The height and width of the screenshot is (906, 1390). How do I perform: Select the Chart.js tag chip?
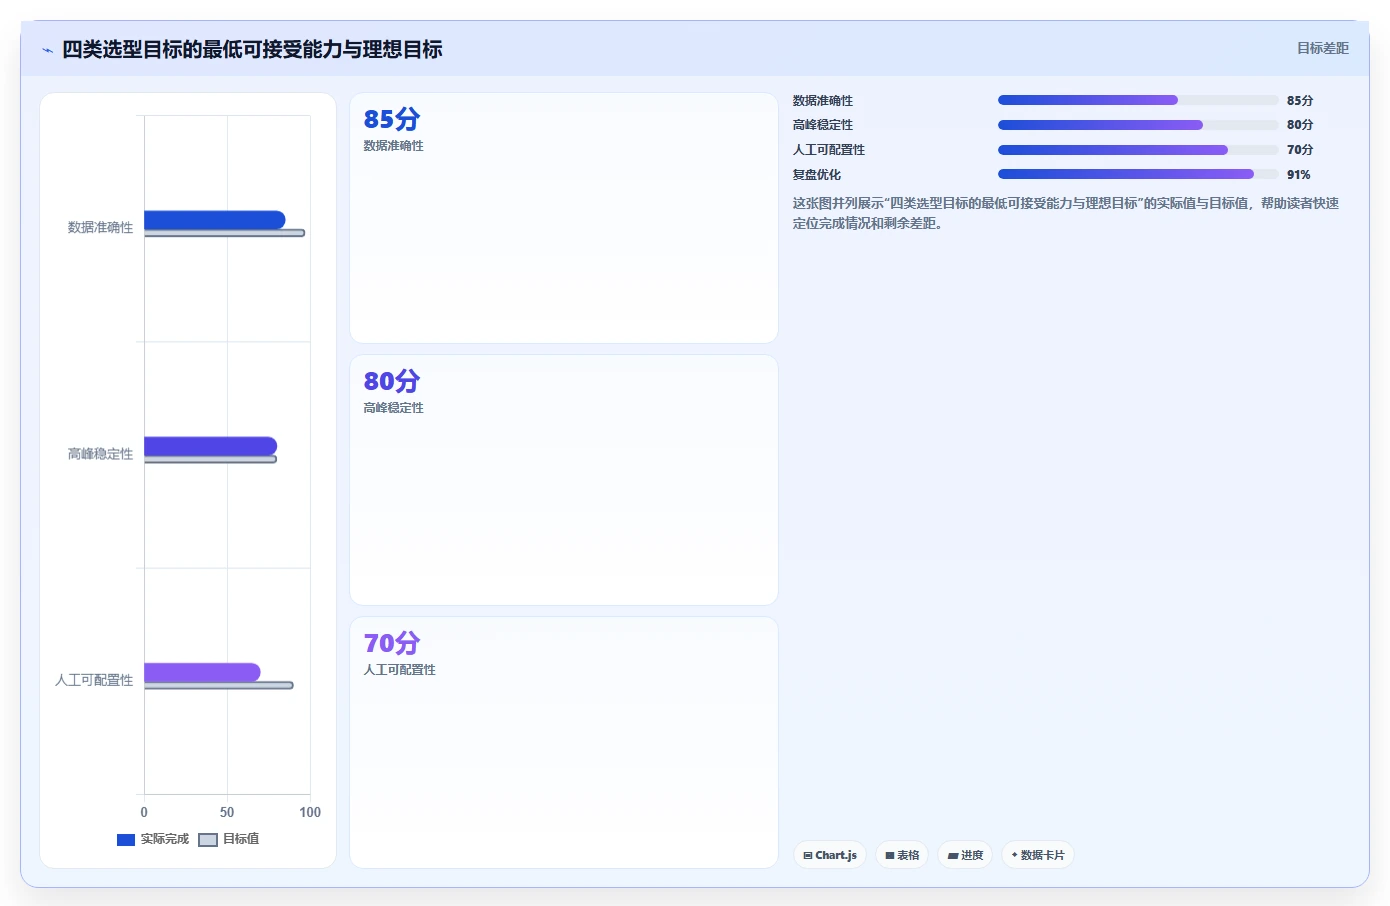pos(830,855)
